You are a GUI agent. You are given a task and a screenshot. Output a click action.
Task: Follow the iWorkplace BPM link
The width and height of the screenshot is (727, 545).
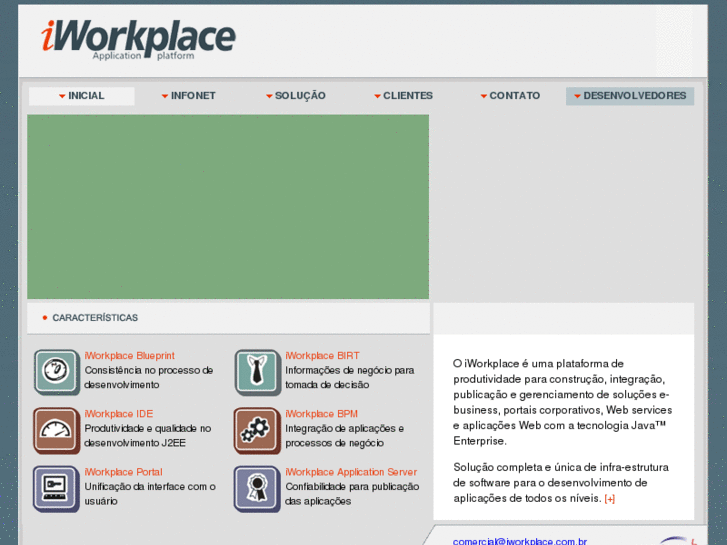[321, 414]
